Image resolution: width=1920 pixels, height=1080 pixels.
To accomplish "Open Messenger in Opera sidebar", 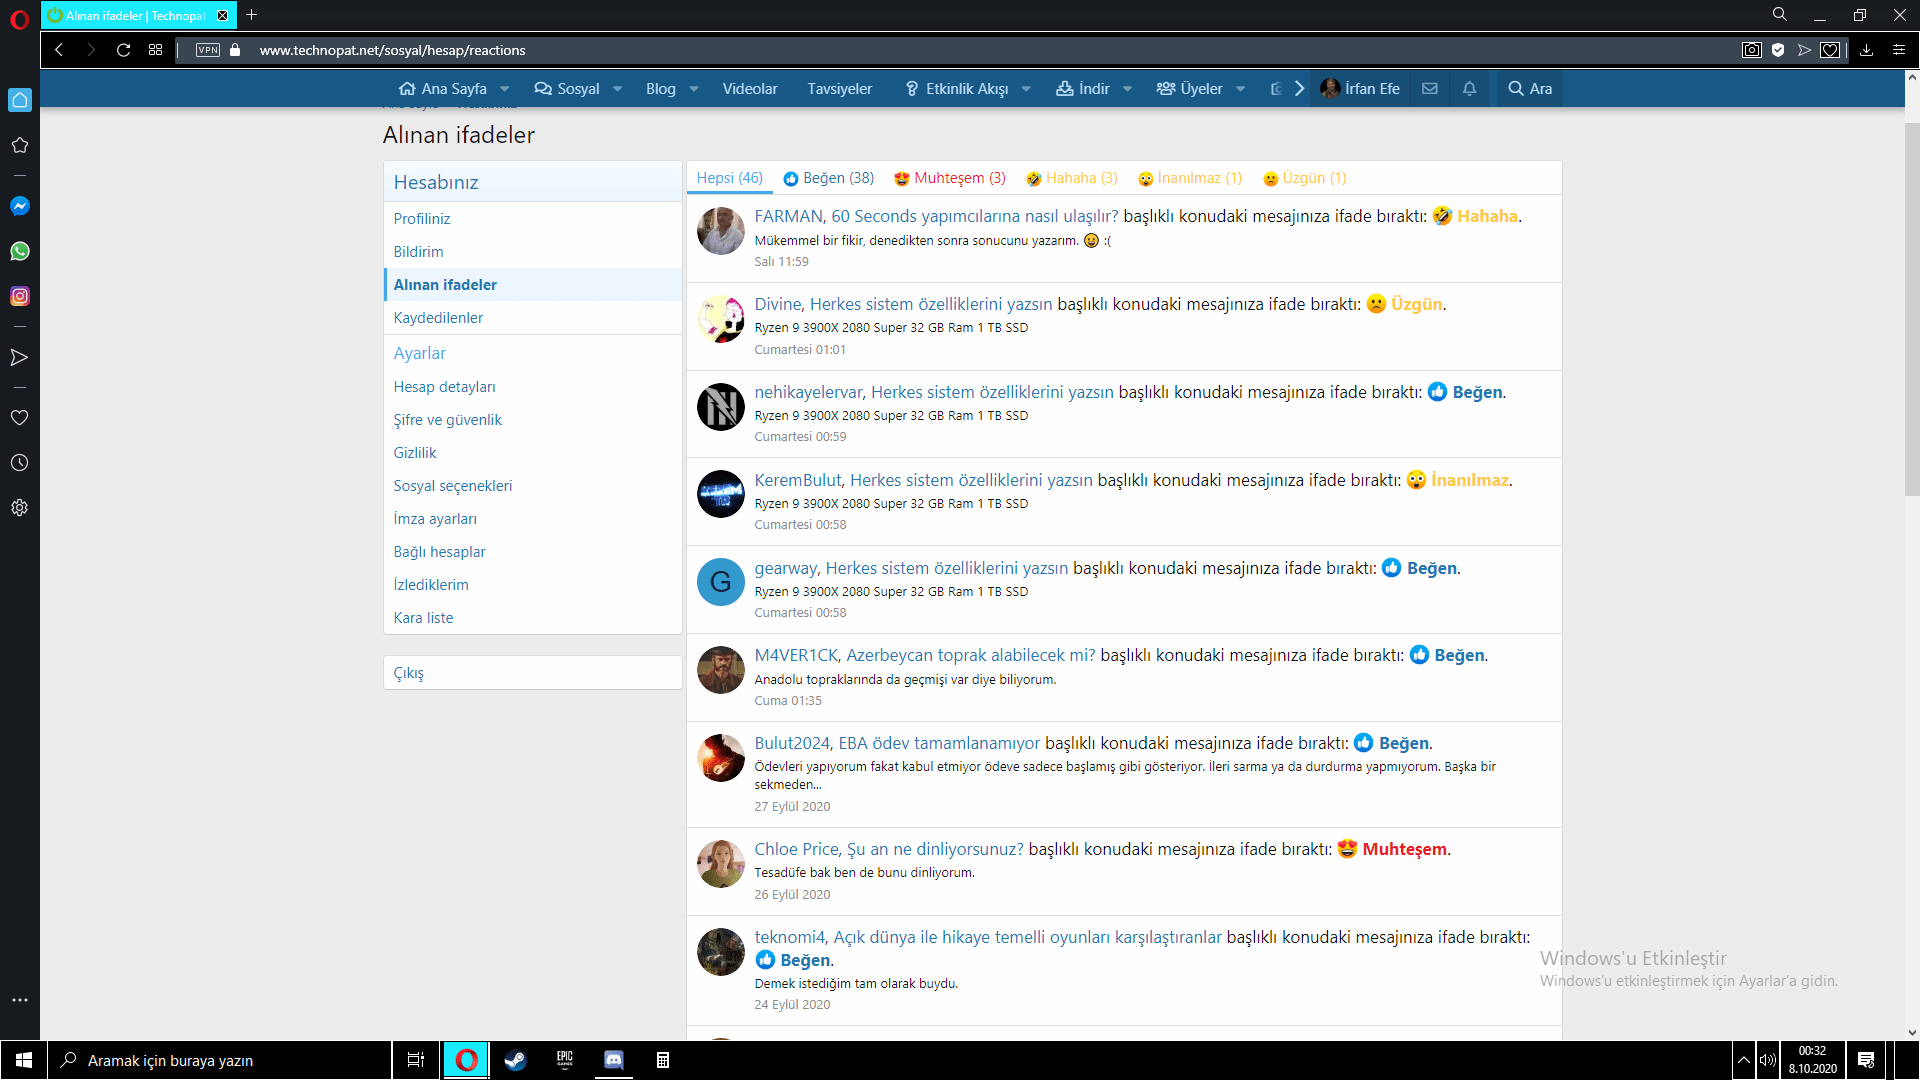I will click(20, 206).
